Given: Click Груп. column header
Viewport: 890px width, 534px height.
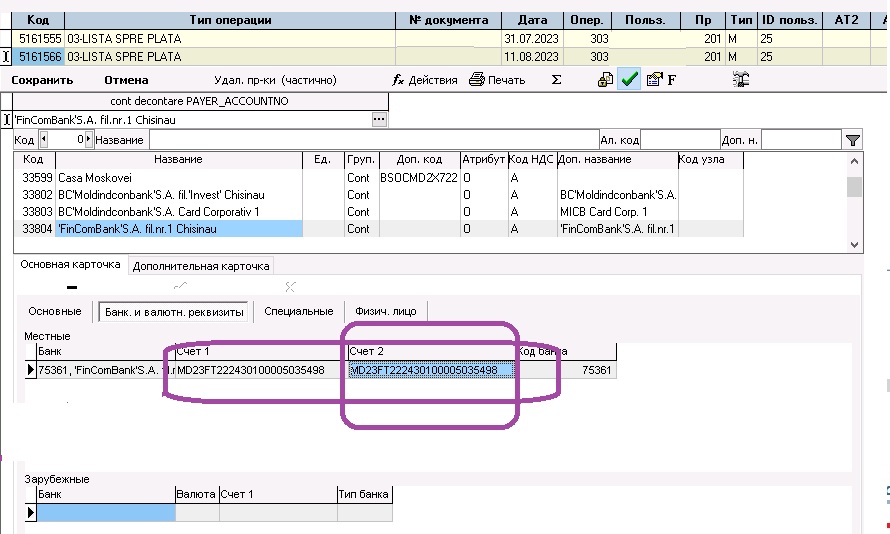Looking at the screenshot, I should 361,159.
